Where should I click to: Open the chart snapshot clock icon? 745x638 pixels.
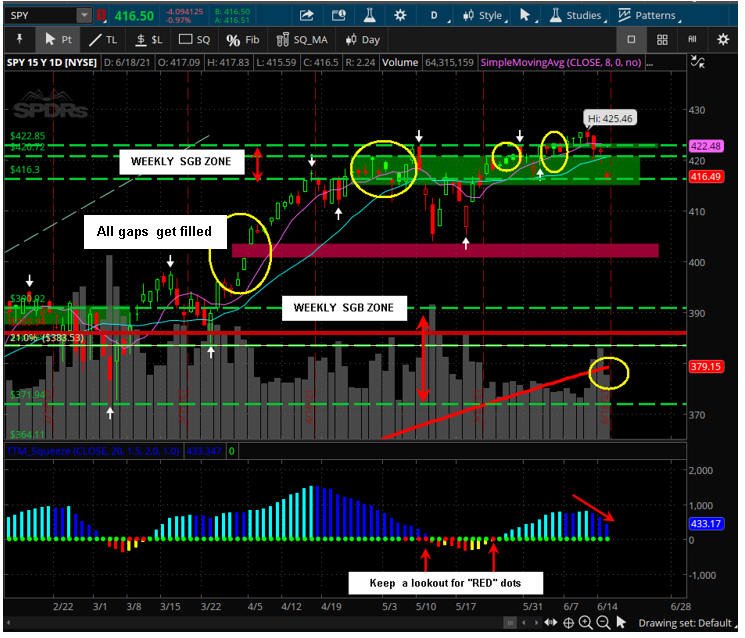coord(338,16)
